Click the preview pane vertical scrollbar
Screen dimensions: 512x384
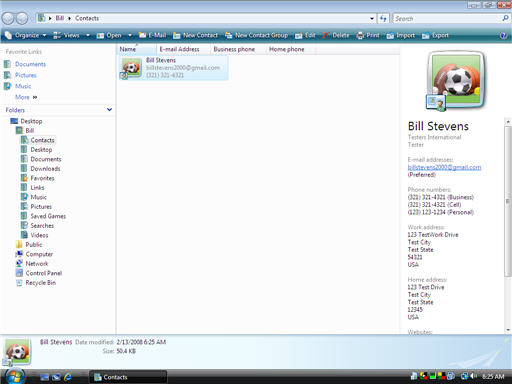pyautogui.click(x=508, y=201)
